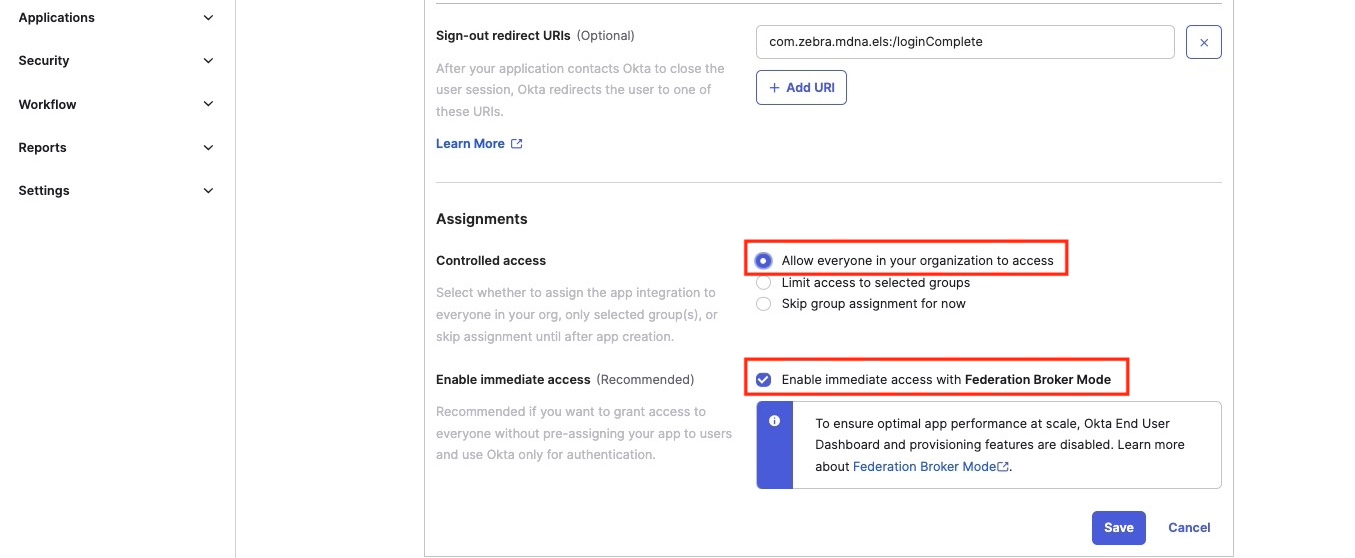Choose Skip group assignment for now
The height and width of the screenshot is (558, 1355).
pyautogui.click(x=764, y=304)
